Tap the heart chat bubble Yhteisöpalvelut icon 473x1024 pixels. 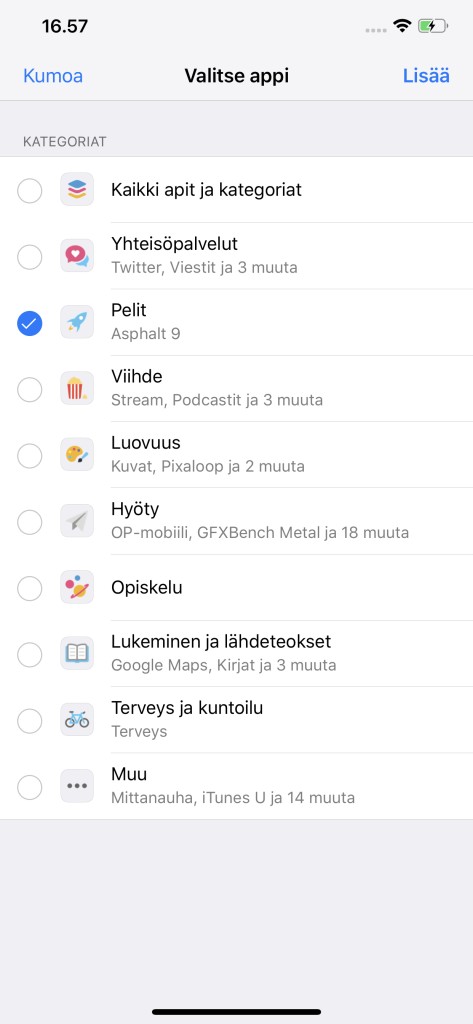(x=77, y=255)
